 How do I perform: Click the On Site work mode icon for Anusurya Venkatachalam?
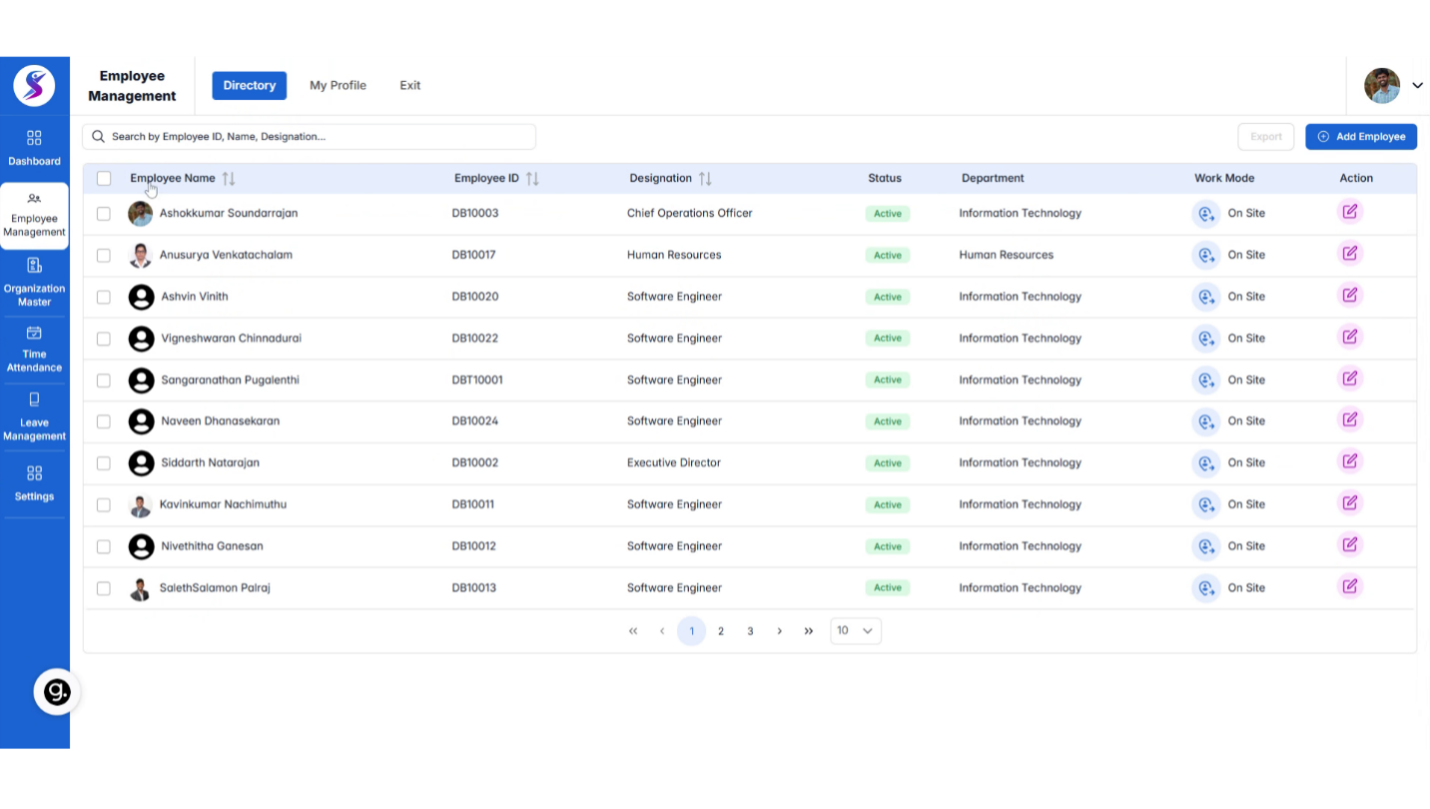click(x=1206, y=254)
